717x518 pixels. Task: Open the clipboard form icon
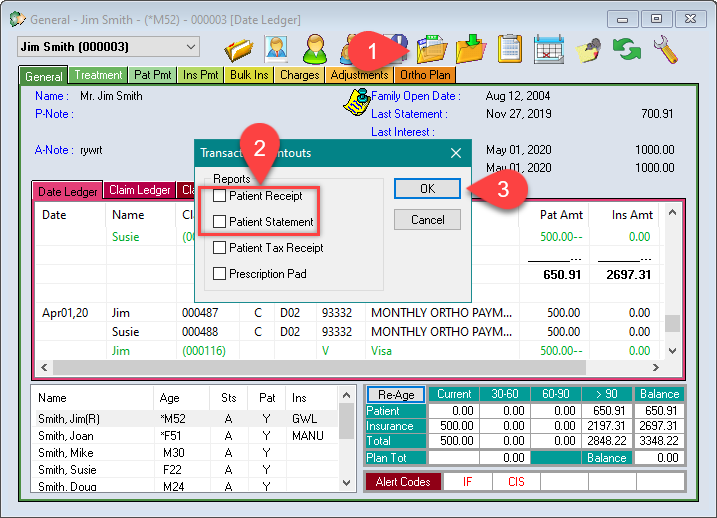coord(510,49)
